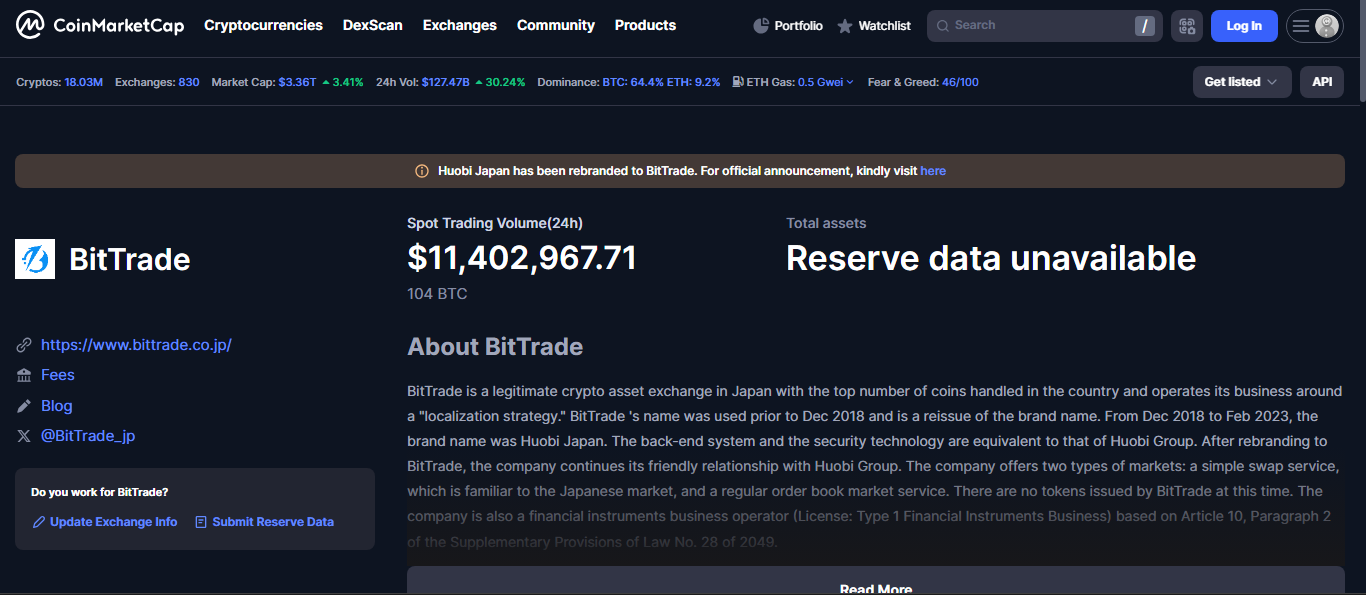Viewport: 1366px width, 595px height.
Task: Open the Community menu
Action: pos(556,25)
